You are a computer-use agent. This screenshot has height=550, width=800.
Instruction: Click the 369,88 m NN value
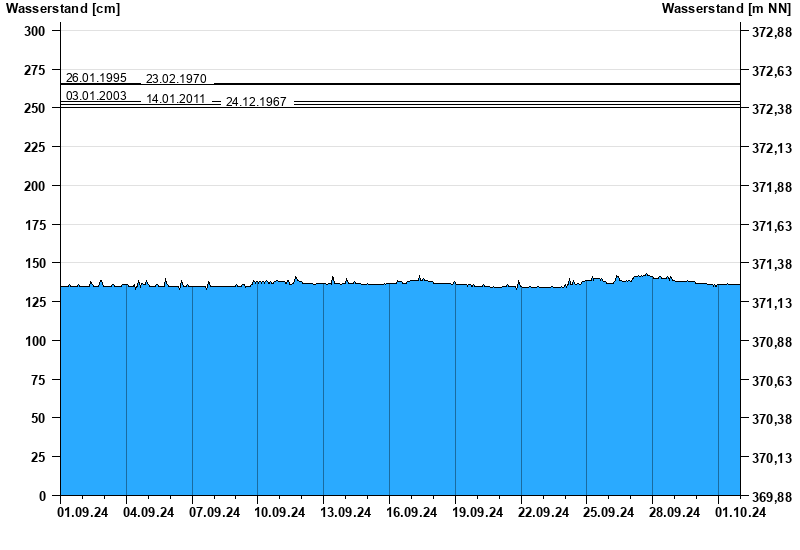[772, 497]
